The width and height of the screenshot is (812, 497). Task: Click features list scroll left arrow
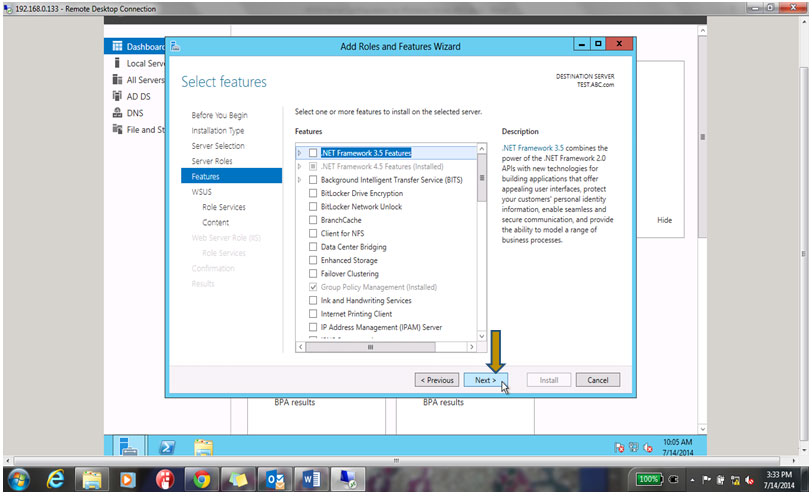tap(301, 347)
